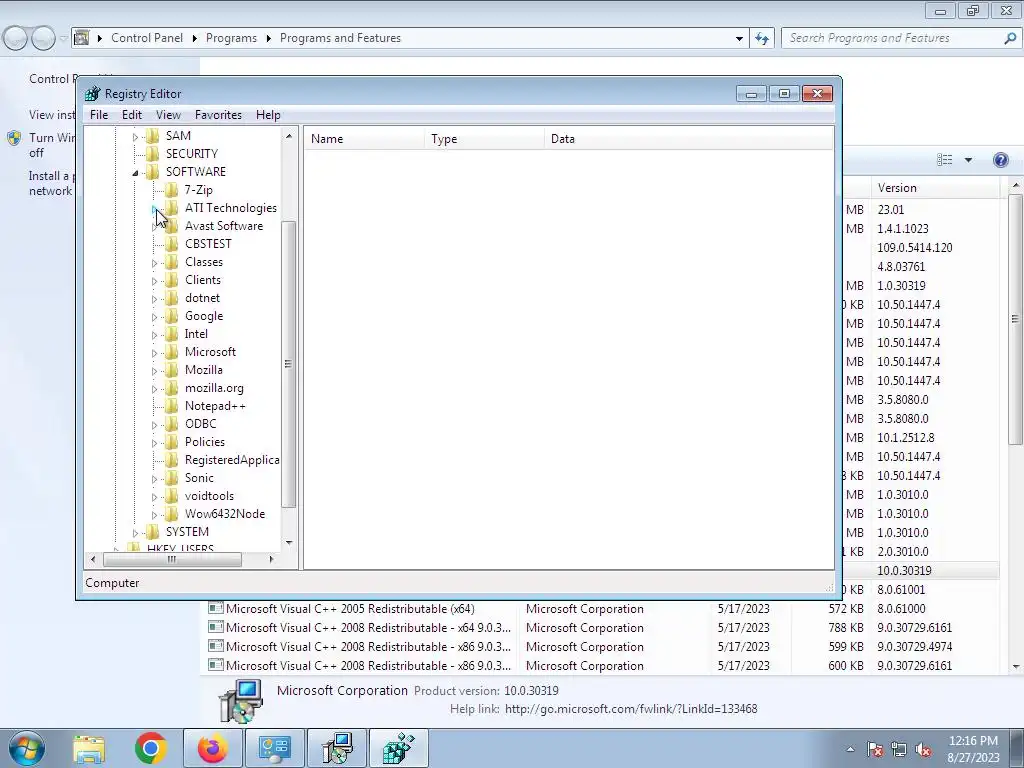Launch Firefox from the taskbar
Image resolution: width=1024 pixels, height=768 pixels.
[x=212, y=748]
